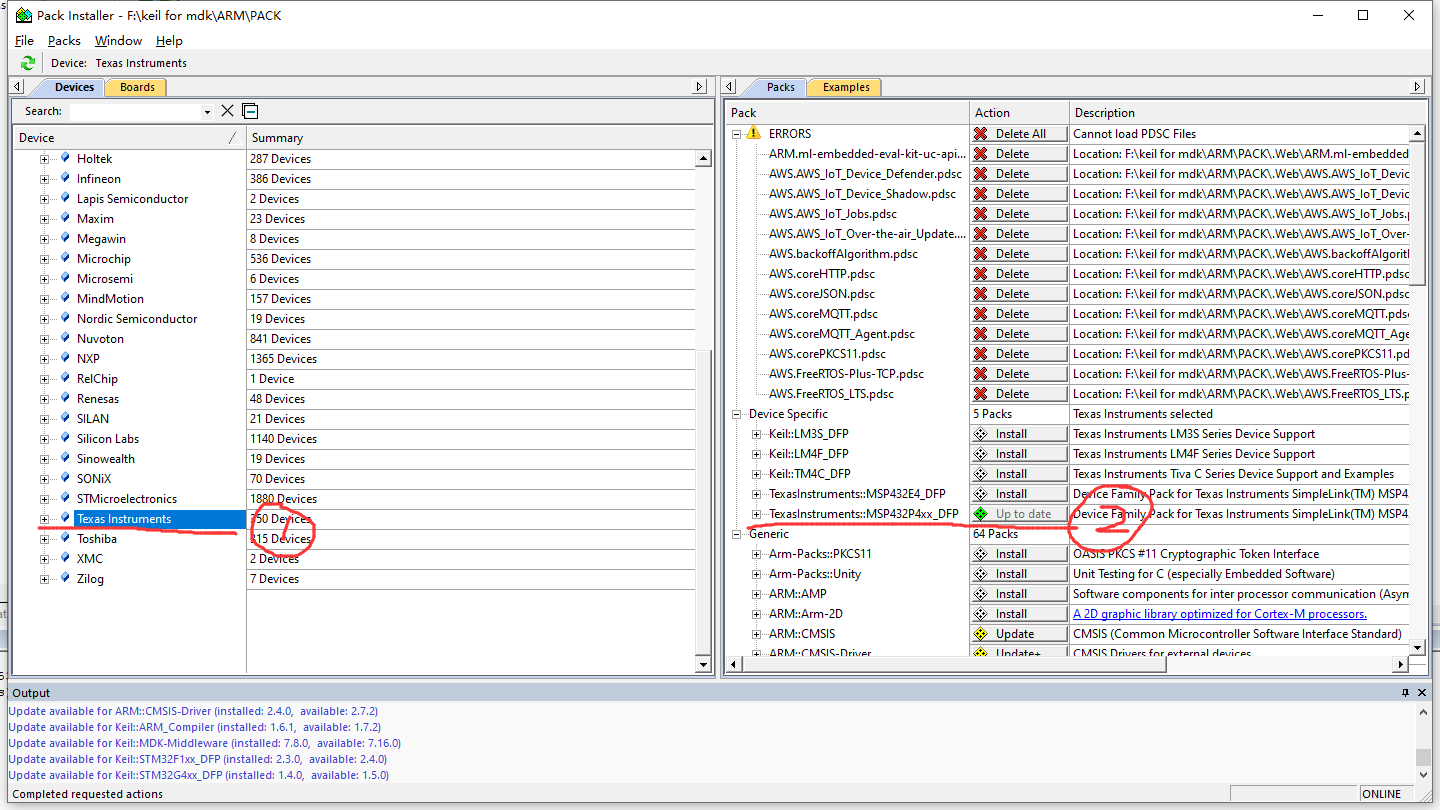
Task: Collapse the ERRORS group
Action: click(x=735, y=133)
